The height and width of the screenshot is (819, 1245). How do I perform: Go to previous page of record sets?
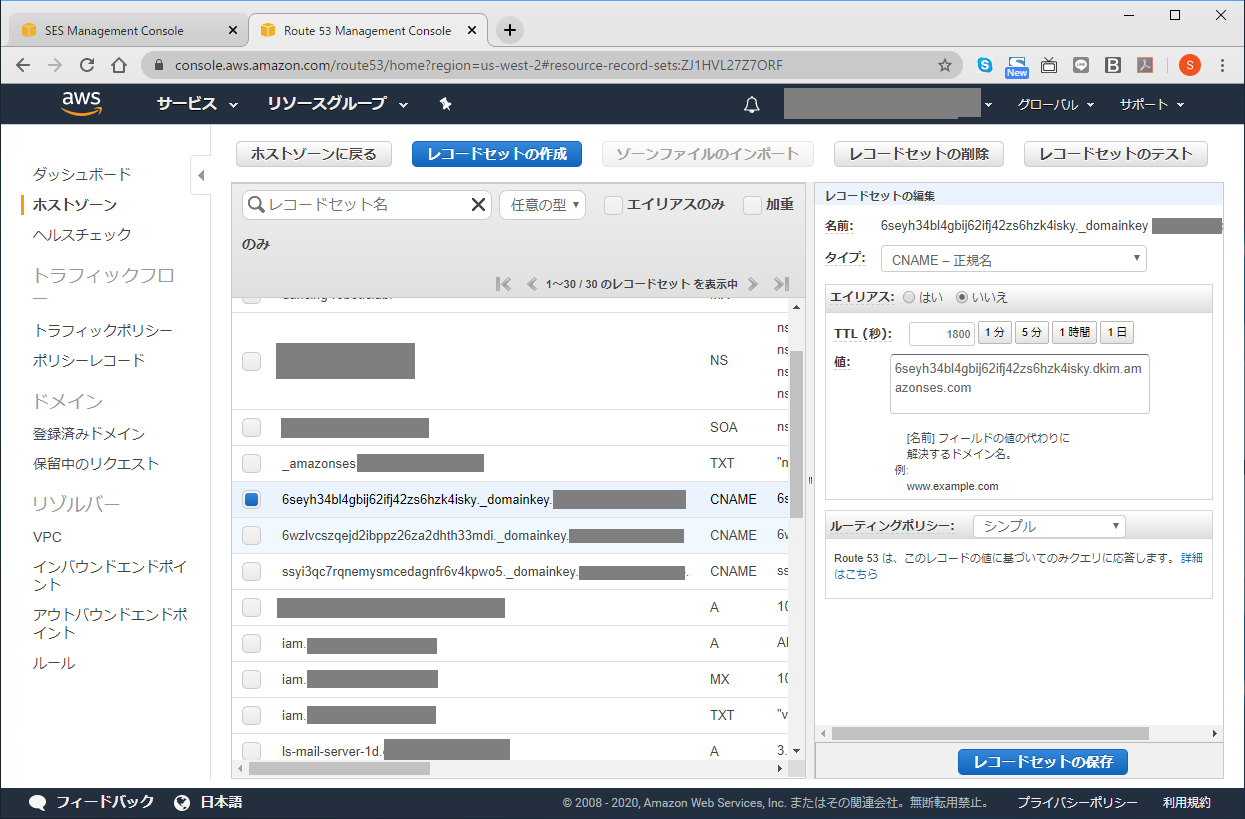tap(532, 284)
